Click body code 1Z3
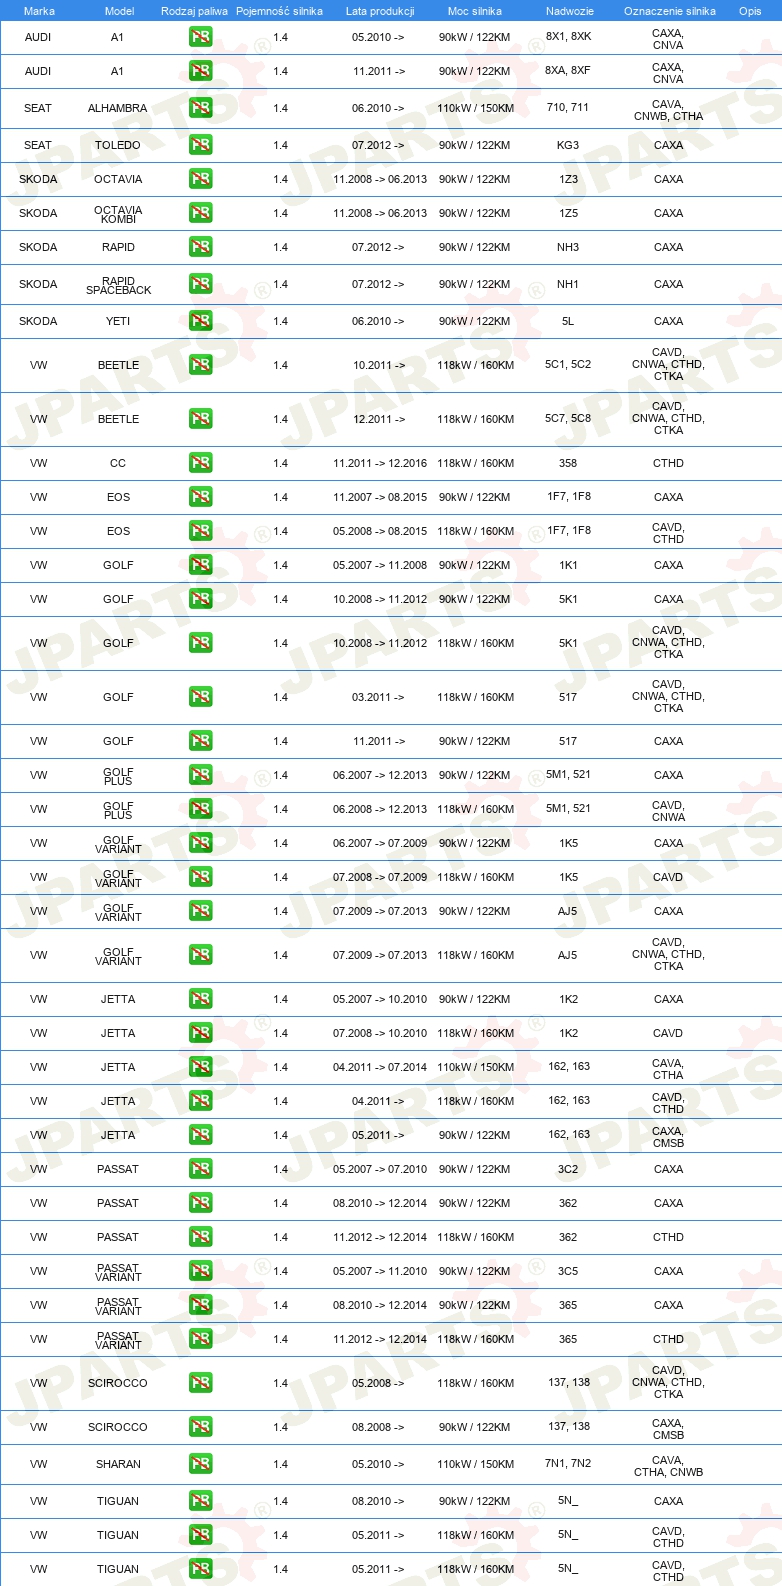 (568, 179)
